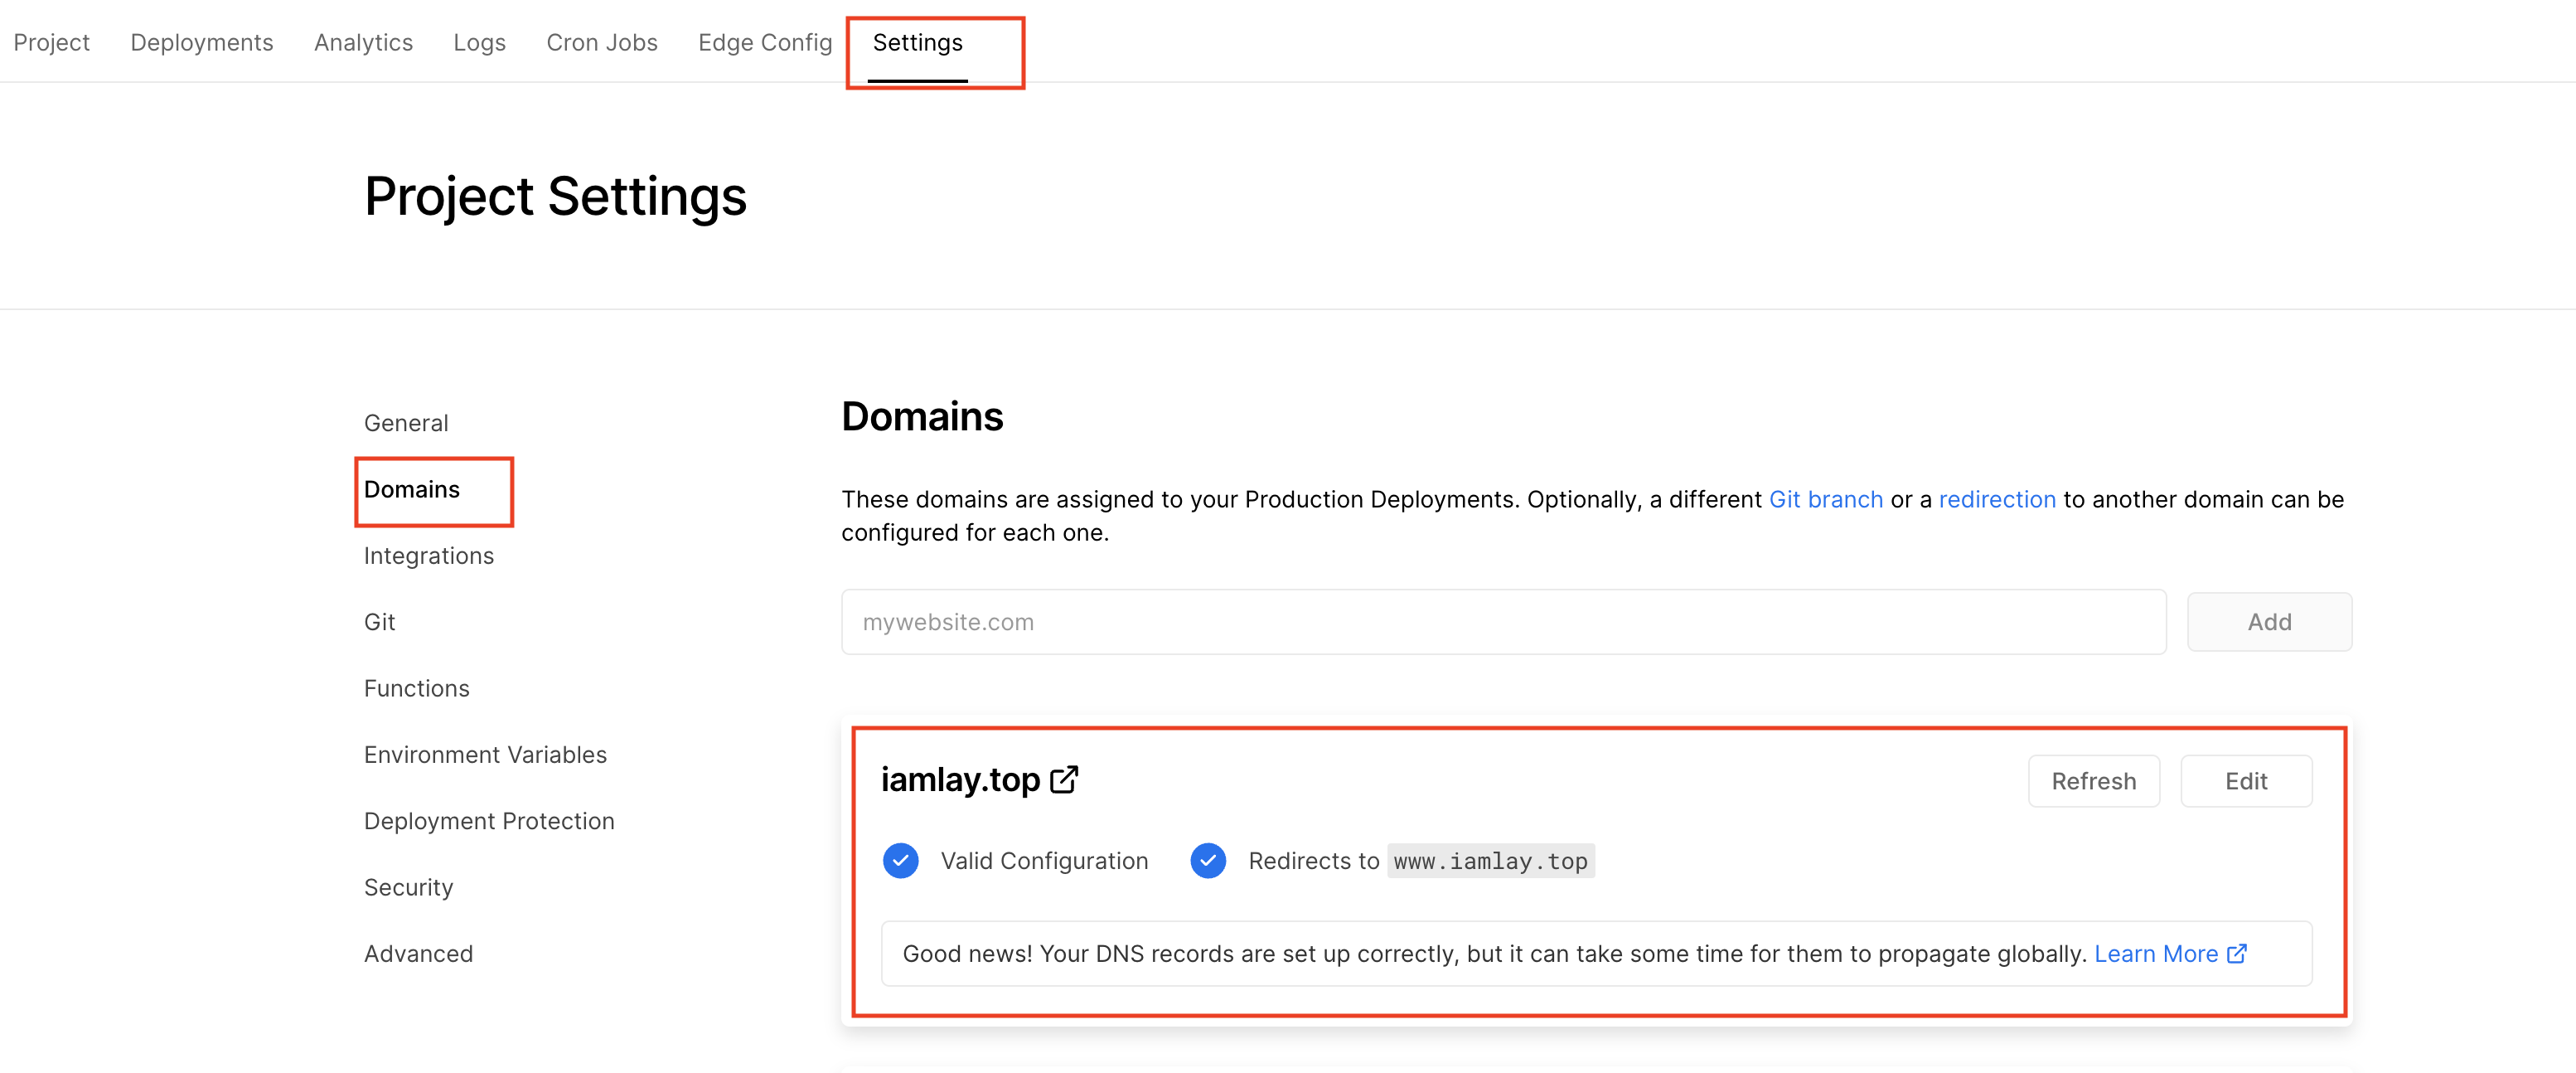Screen dimensions: 2576x1073
Task: Open the Deployments tab
Action: pyautogui.click(x=202, y=42)
